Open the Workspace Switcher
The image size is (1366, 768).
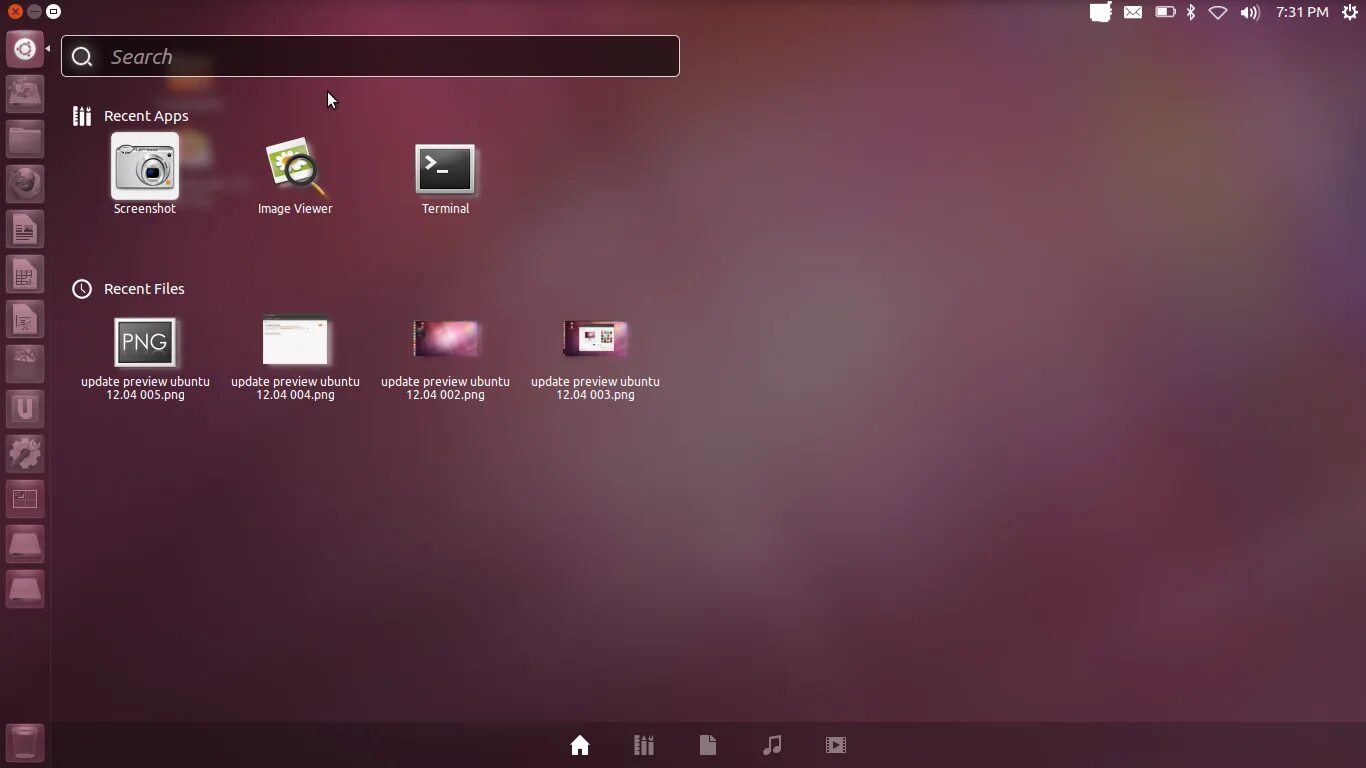tap(25, 499)
